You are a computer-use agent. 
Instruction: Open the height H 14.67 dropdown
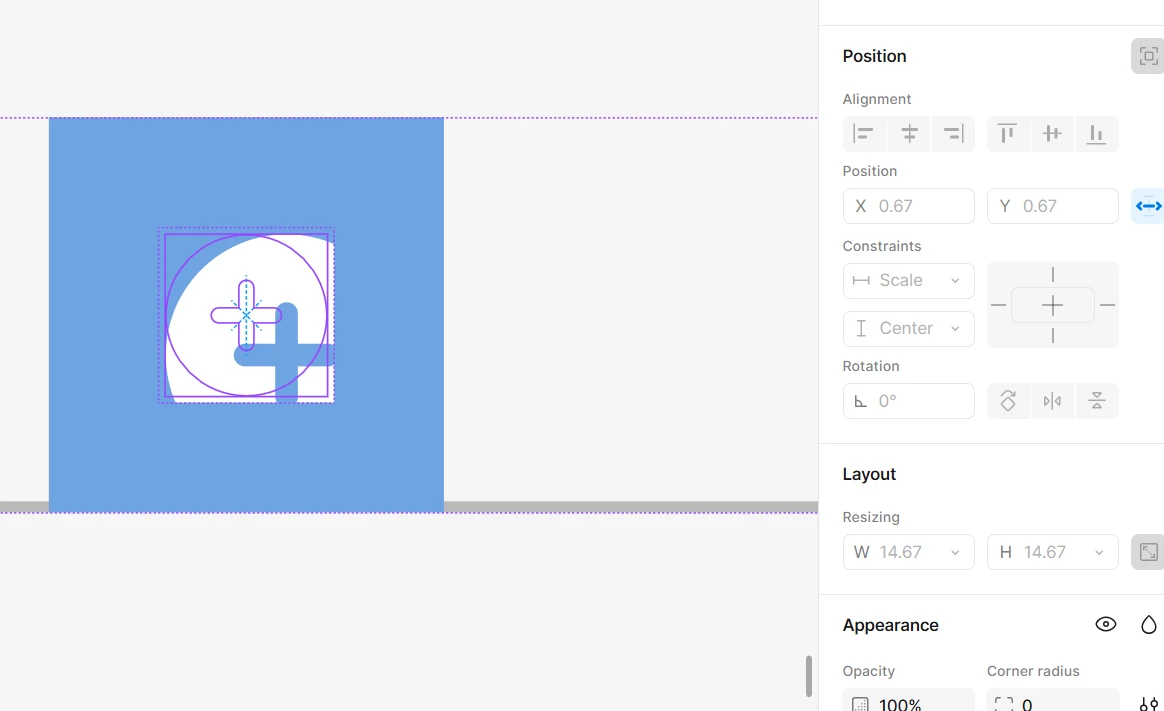click(1053, 552)
